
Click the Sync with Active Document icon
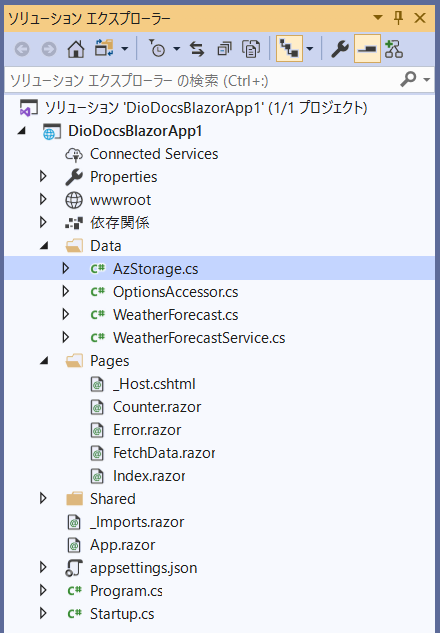click(197, 49)
